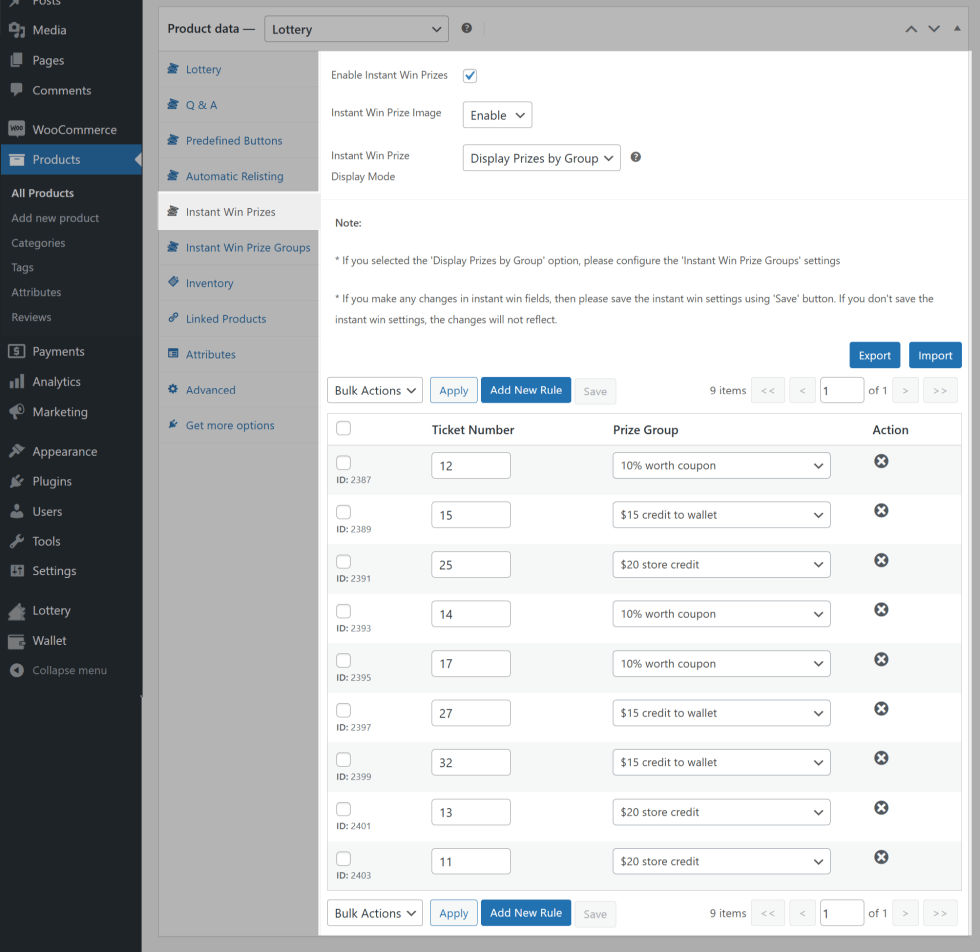This screenshot has width=980, height=952.
Task: Click ticket number field containing 27
Action: click(x=471, y=713)
